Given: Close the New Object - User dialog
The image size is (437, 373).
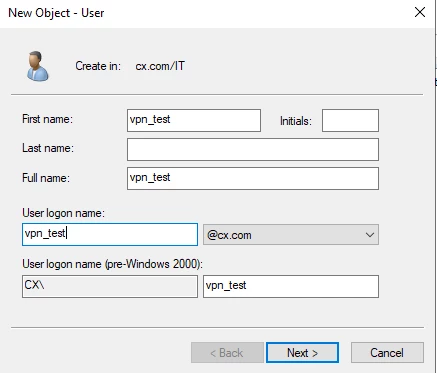Looking at the screenshot, I should 420,12.
